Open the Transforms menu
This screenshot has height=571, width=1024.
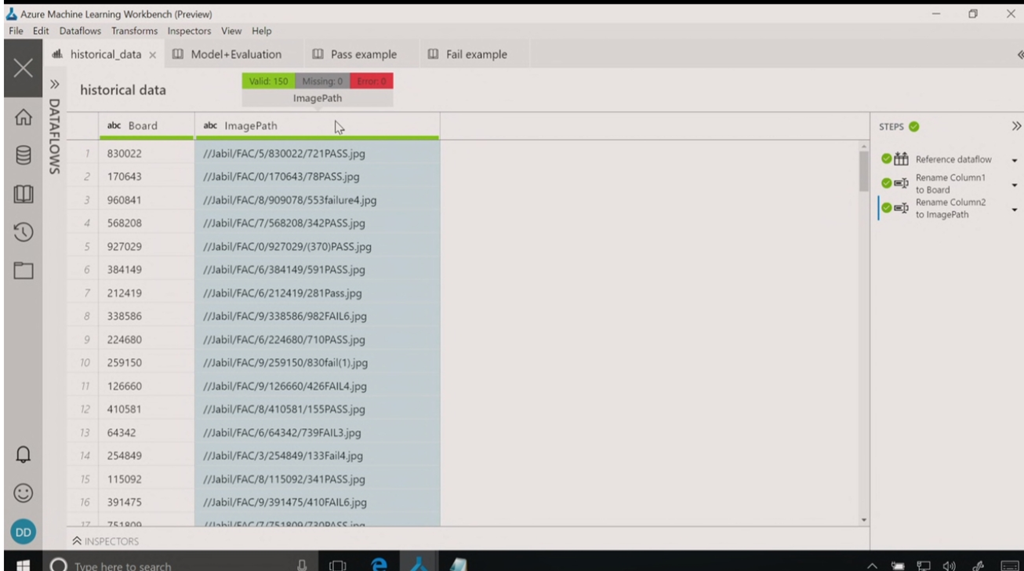134,31
